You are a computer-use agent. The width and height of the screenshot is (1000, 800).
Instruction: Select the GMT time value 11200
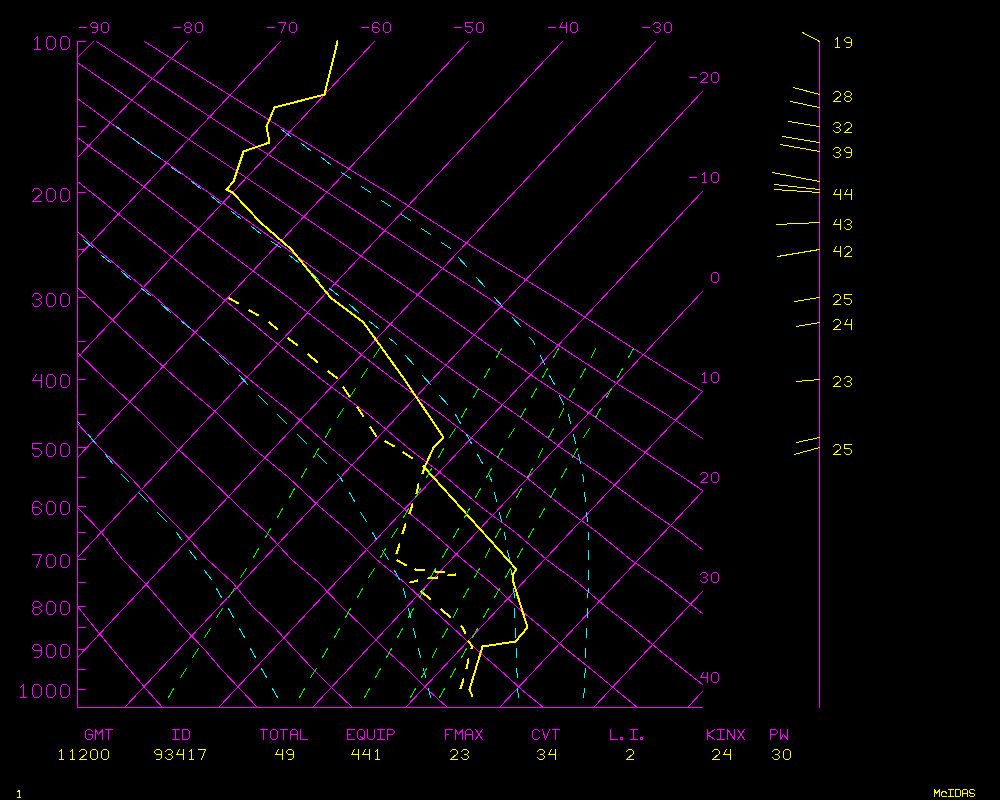pyautogui.click(x=83, y=755)
